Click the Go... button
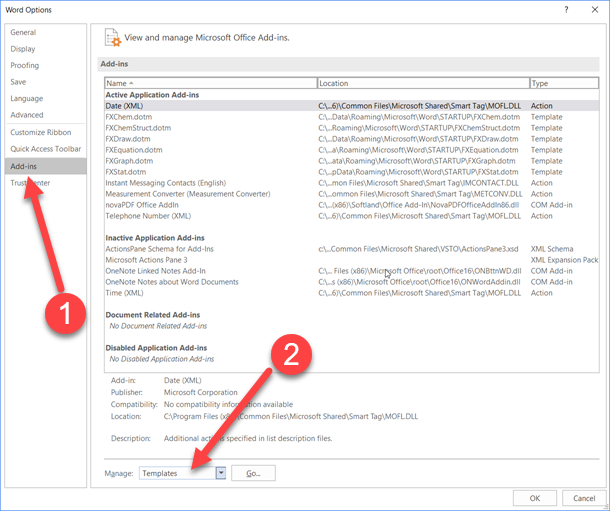This screenshot has height=511, width=610. click(253, 473)
